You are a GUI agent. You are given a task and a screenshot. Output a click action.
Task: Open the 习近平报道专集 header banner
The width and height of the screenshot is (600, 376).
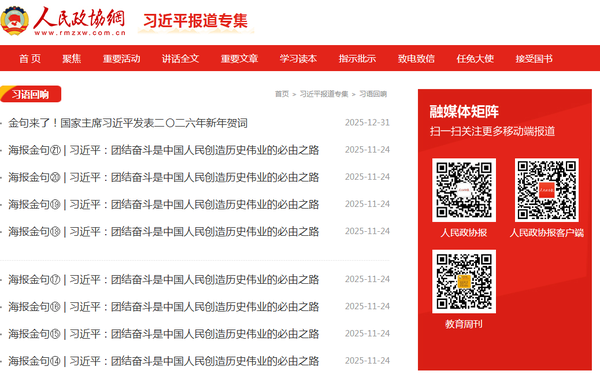[x=196, y=21]
